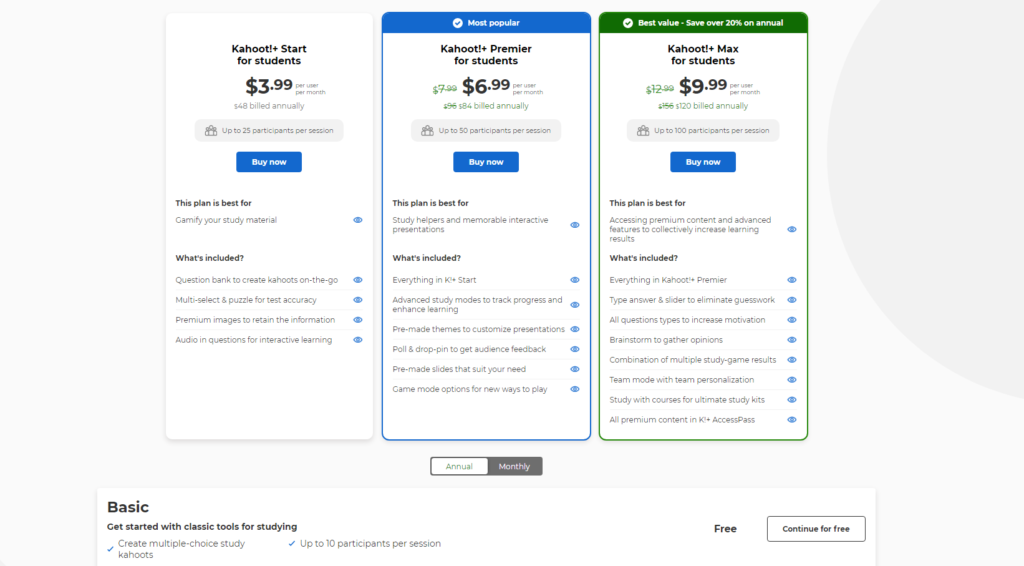Choose Continue for free on Basic plan
The image size is (1024, 566).
(x=816, y=529)
